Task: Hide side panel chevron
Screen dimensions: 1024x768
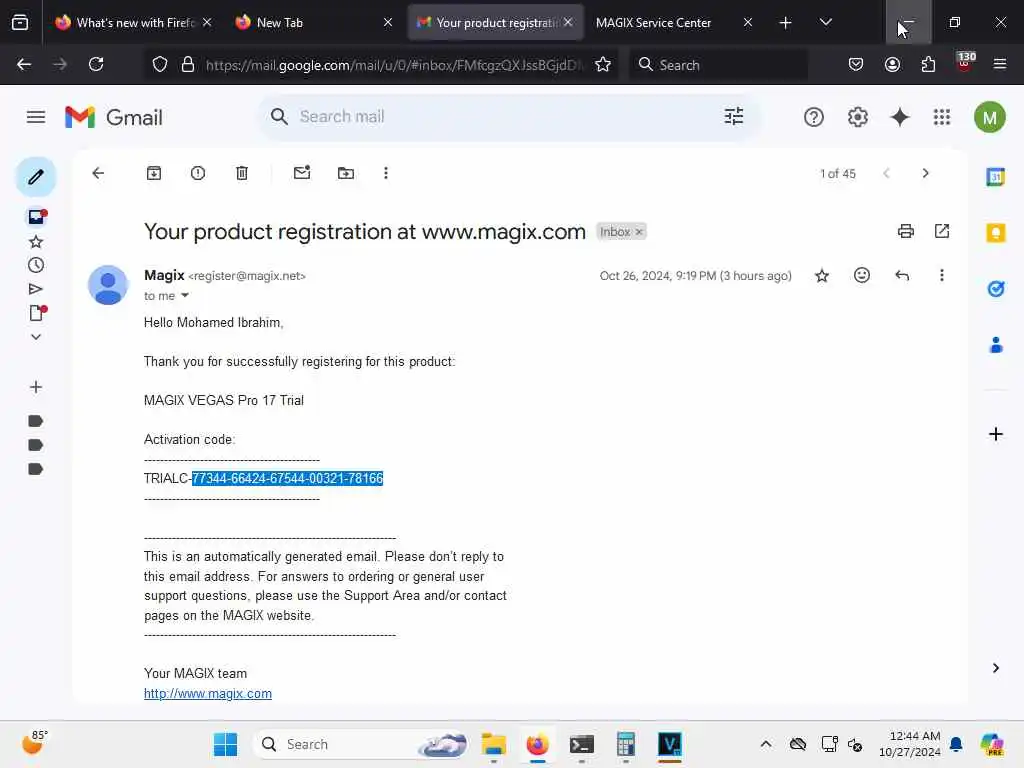Action: point(995,667)
